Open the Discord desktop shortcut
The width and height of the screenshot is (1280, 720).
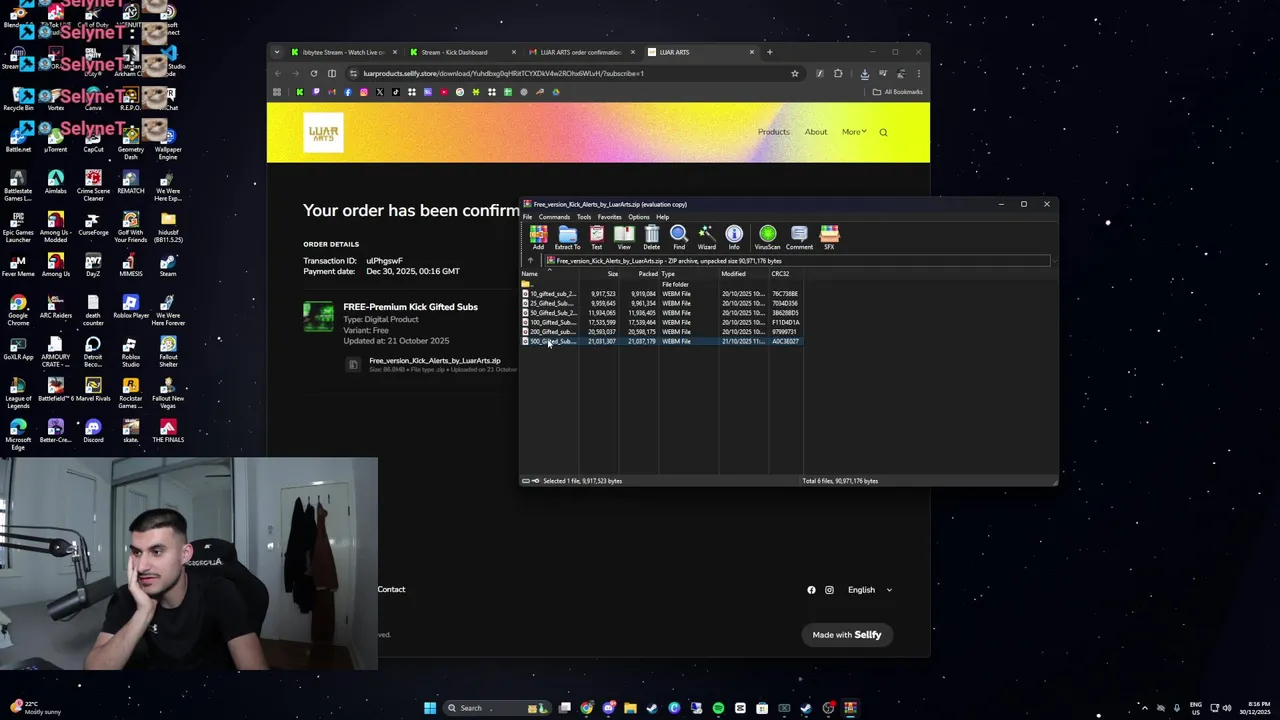pyautogui.click(x=93, y=431)
